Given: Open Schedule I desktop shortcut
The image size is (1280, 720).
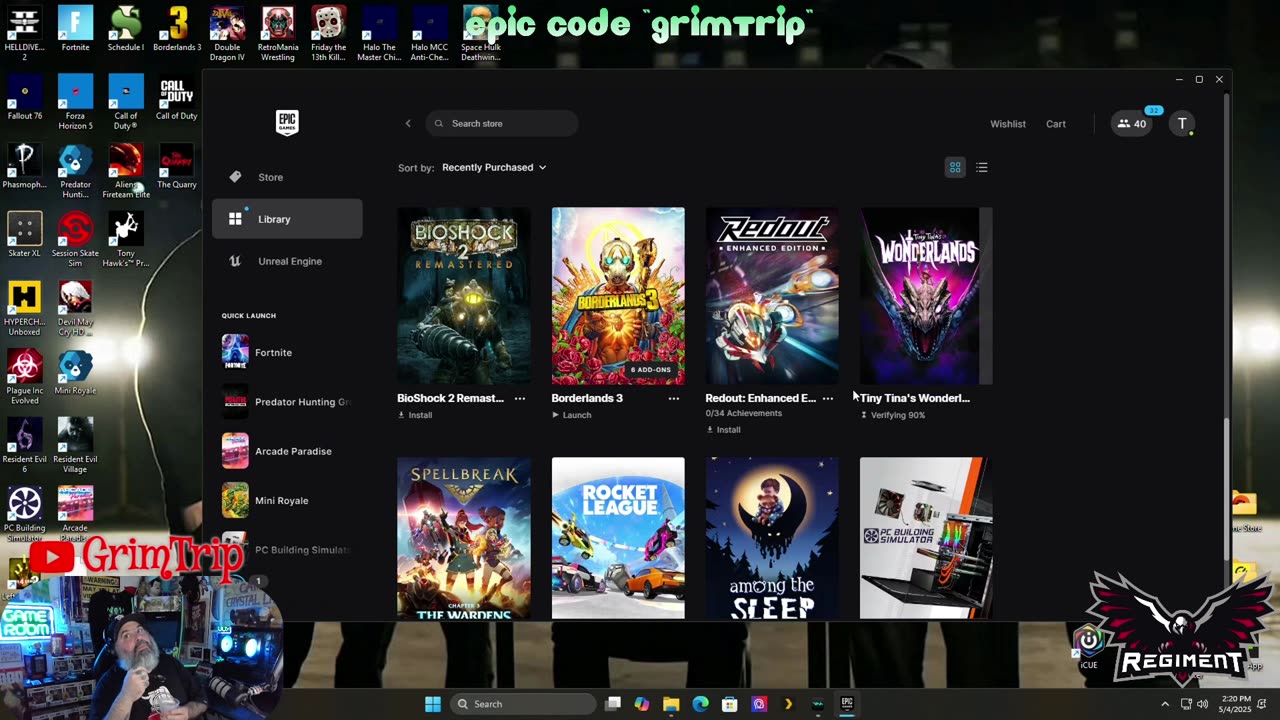Looking at the screenshot, I should [x=126, y=30].
